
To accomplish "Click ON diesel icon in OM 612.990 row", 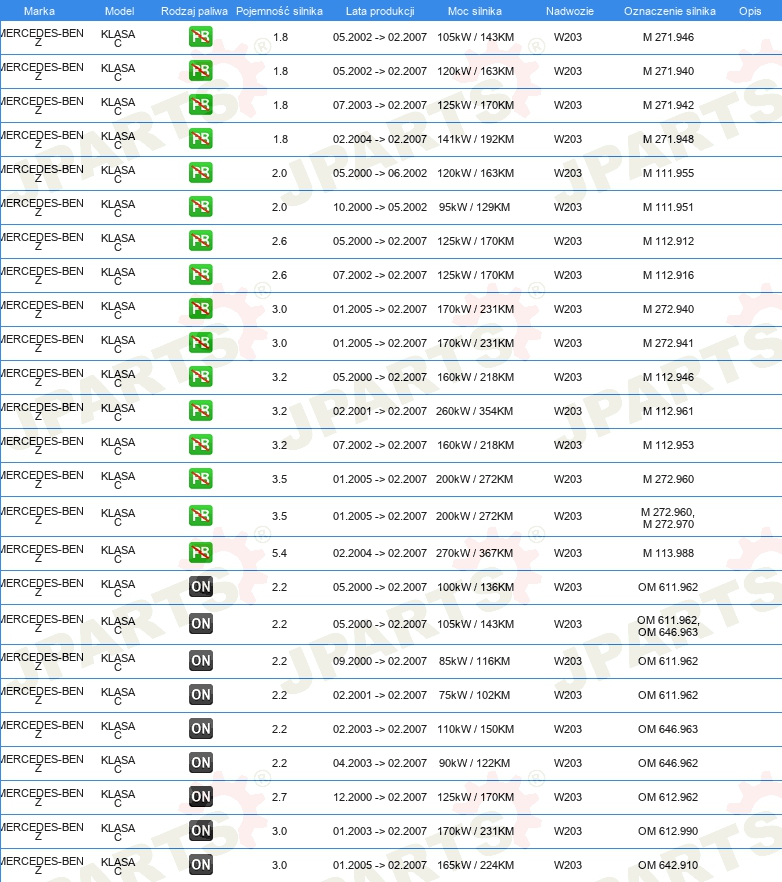I will coord(201,830).
